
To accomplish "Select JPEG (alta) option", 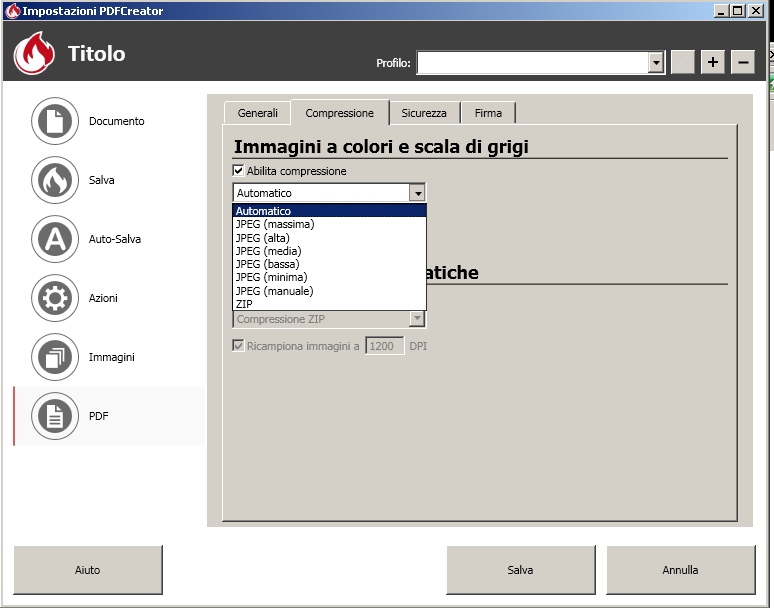I will (329, 238).
